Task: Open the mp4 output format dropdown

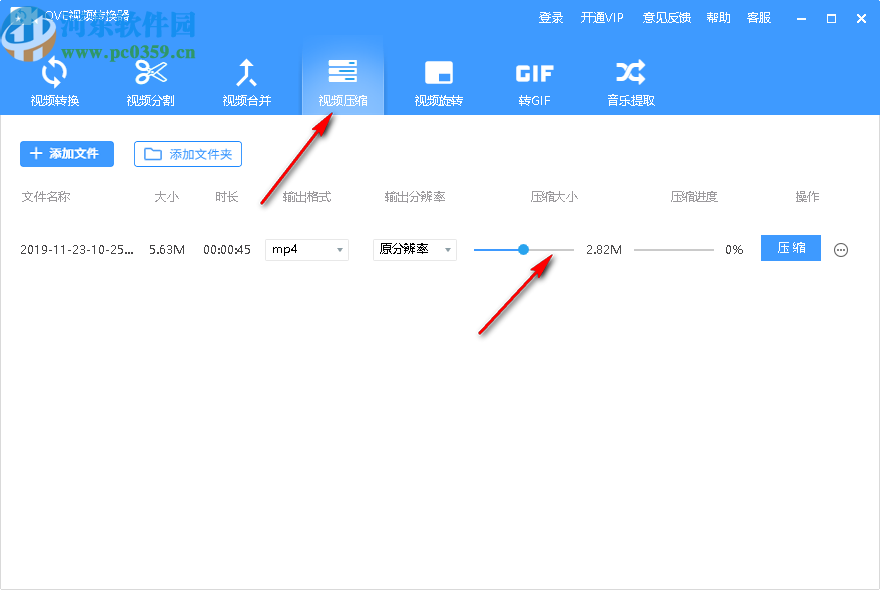Action: click(306, 249)
